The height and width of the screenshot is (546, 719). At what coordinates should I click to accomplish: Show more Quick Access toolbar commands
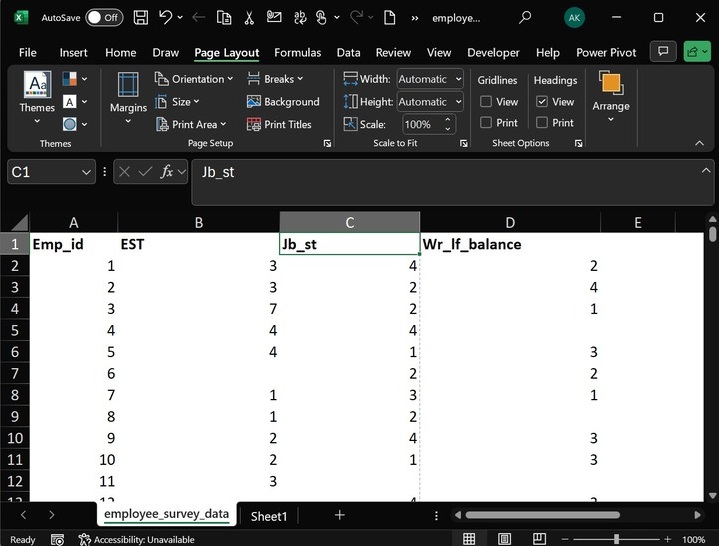point(415,18)
